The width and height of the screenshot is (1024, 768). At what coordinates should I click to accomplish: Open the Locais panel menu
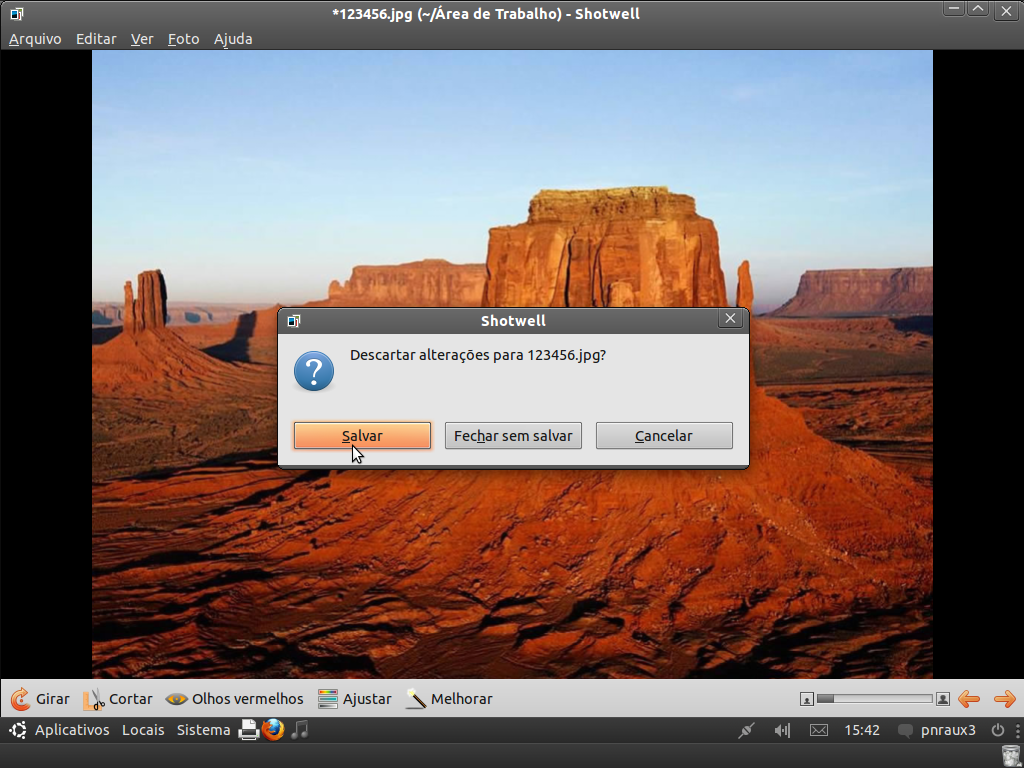point(143,730)
